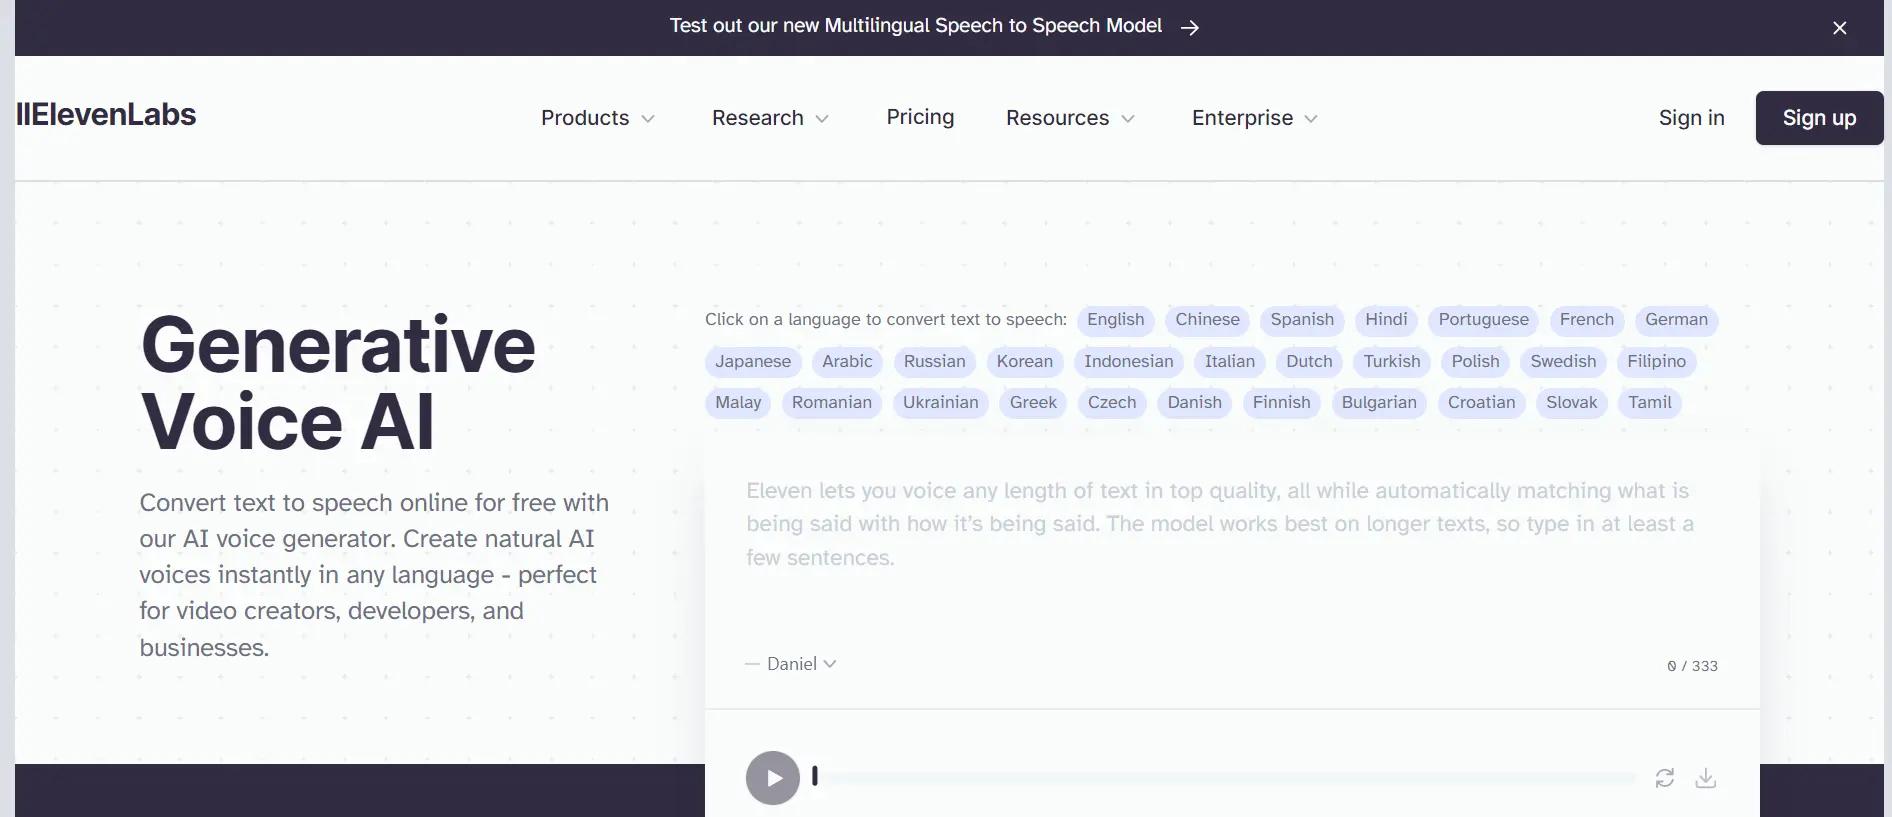Image resolution: width=1892 pixels, height=817 pixels.
Task: Close the top announcement banner
Action: point(1839,28)
